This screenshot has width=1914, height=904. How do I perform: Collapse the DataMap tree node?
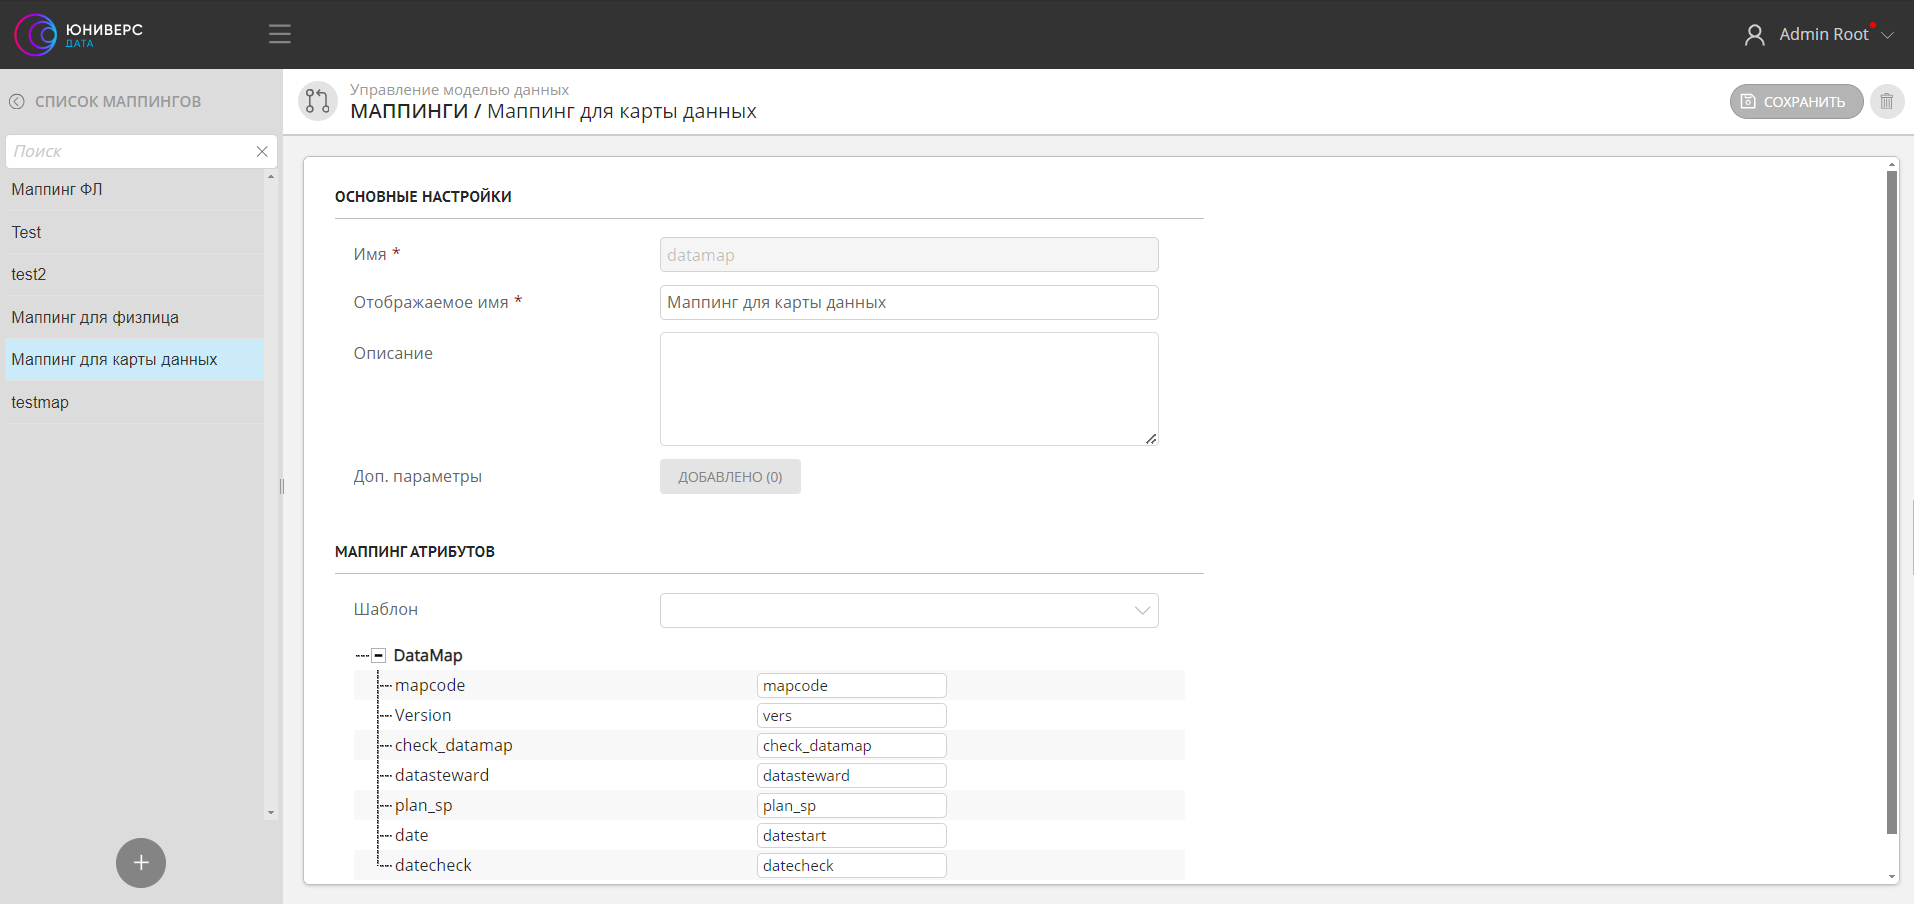point(379,656)
